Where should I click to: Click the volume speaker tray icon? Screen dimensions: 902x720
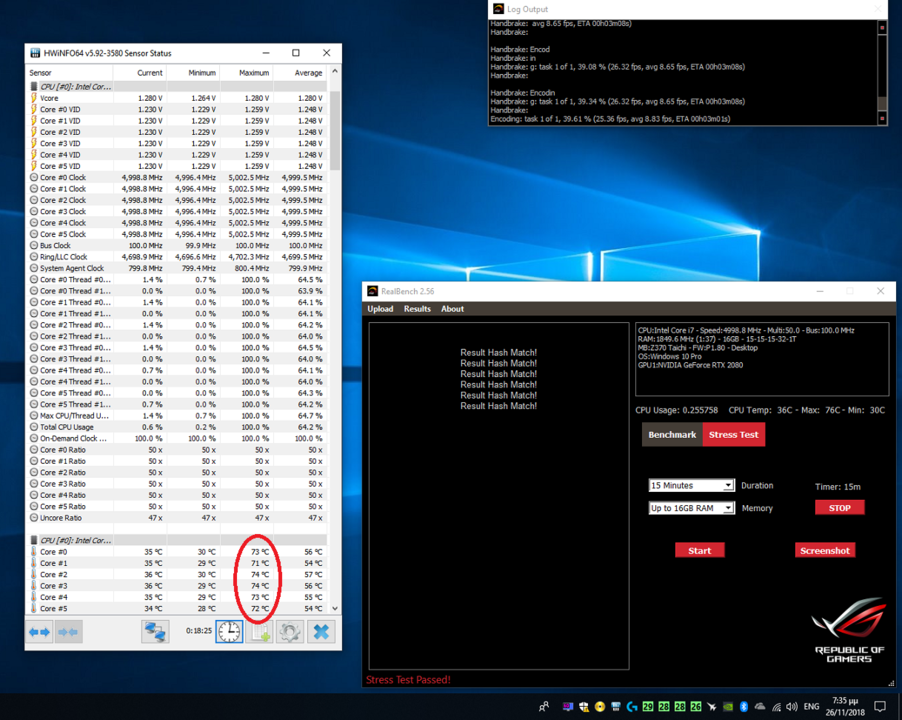click(792, 707)
